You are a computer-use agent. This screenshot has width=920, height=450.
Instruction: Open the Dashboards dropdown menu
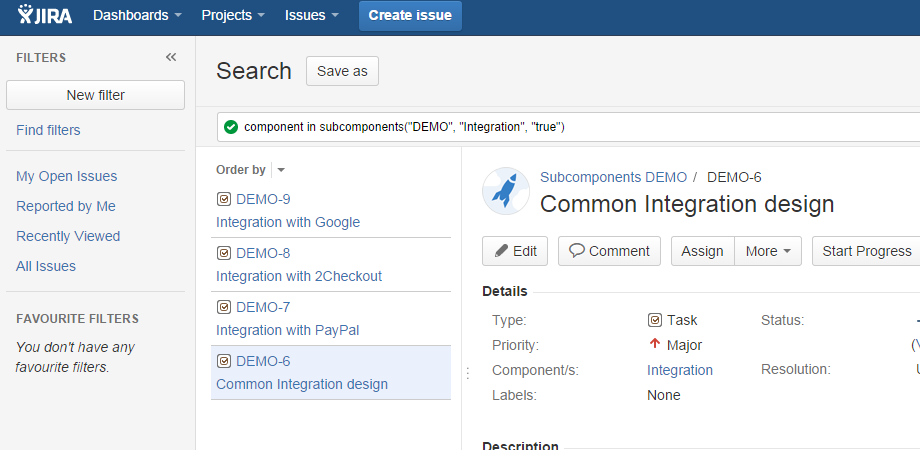point(137,16)
